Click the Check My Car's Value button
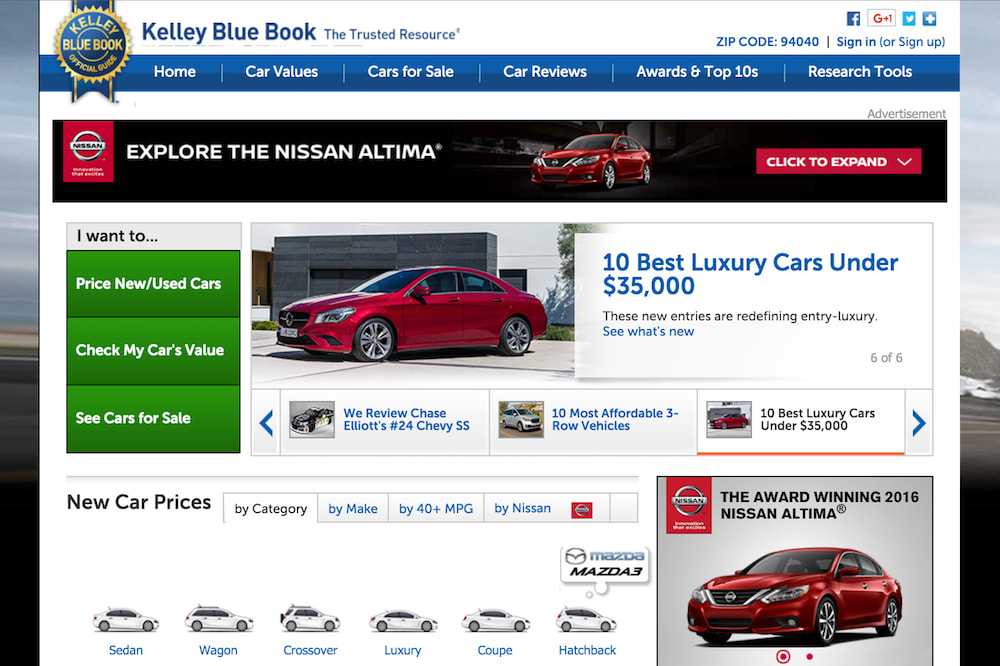Image resolution: width=1000 pixels, height=666 pixels. [x=153, y=350]
